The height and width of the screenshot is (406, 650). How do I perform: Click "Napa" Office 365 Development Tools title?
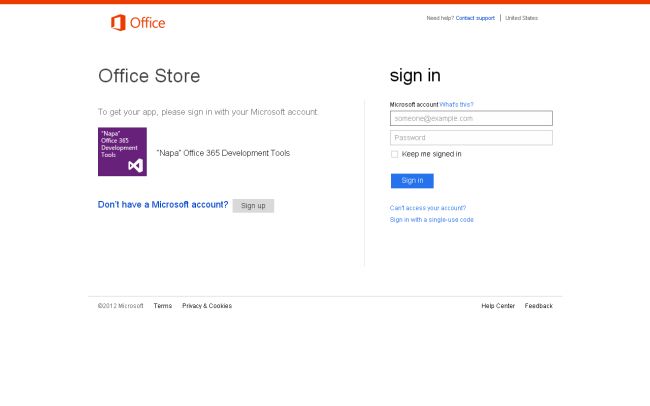(223, 153)
